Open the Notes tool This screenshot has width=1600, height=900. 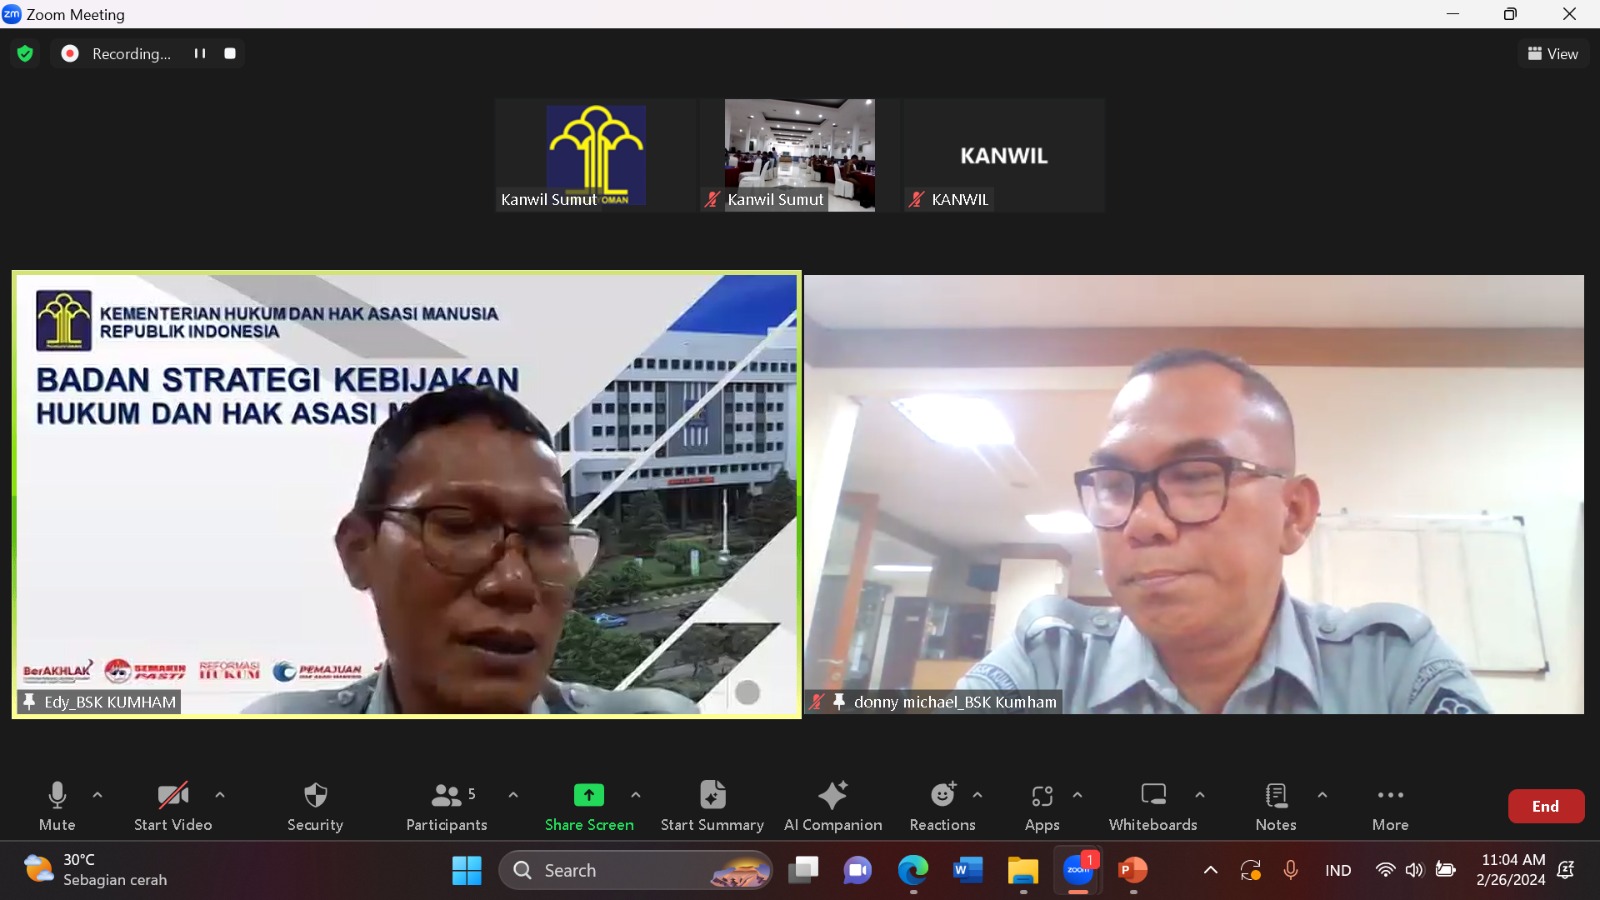[x=1276, y=806]
